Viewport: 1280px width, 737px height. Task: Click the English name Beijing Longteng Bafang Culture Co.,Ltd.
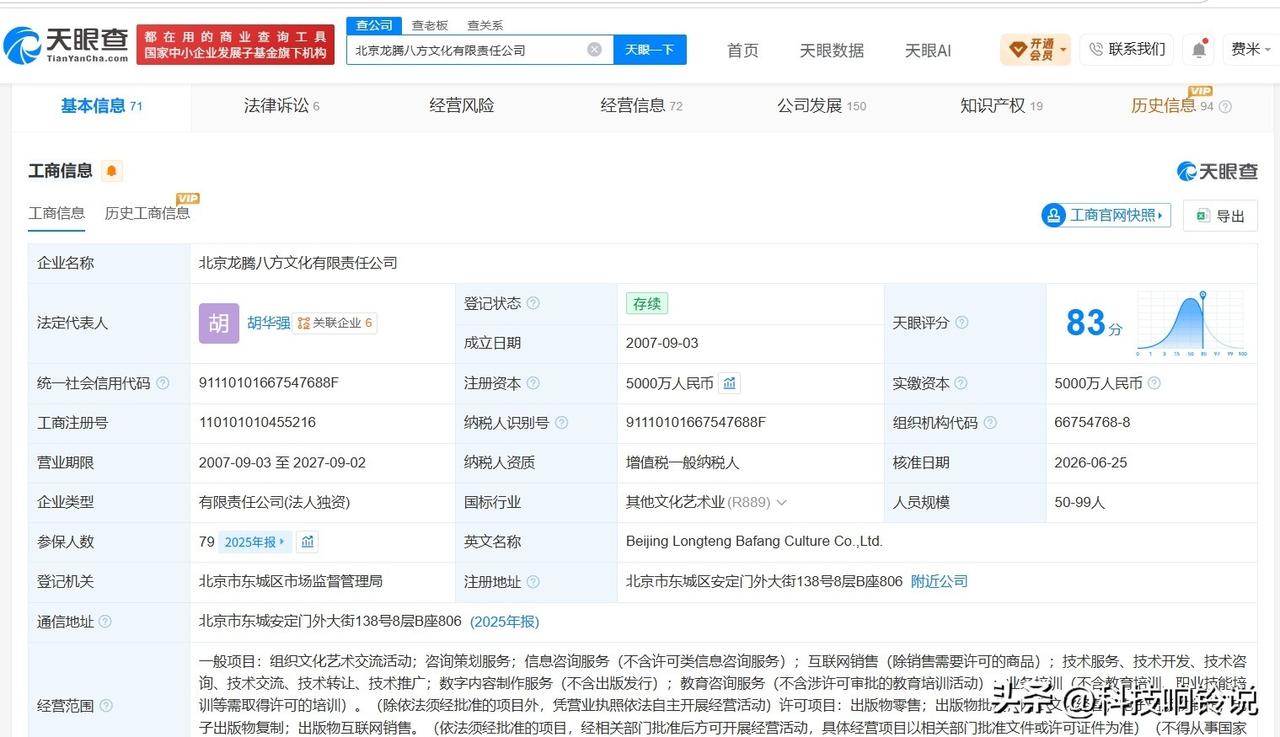point(754,542)
